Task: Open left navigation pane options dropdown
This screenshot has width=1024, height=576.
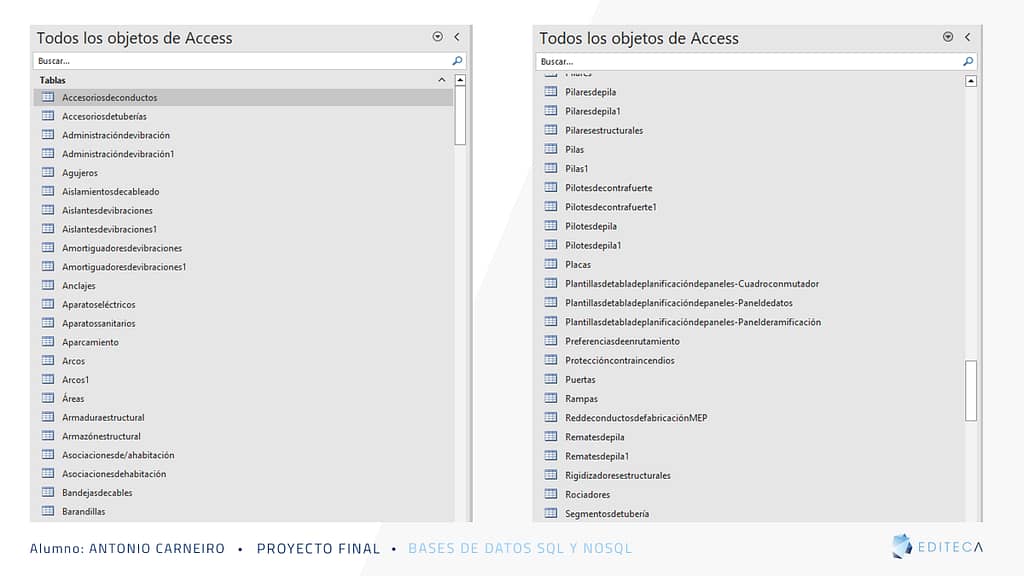Action: (x=438, y=37)
